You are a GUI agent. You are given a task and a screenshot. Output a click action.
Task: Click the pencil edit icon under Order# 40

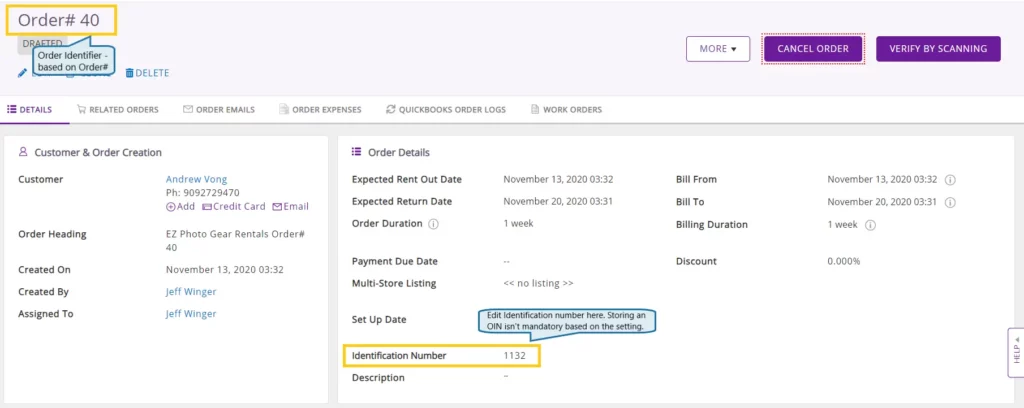tap(22, 73)
